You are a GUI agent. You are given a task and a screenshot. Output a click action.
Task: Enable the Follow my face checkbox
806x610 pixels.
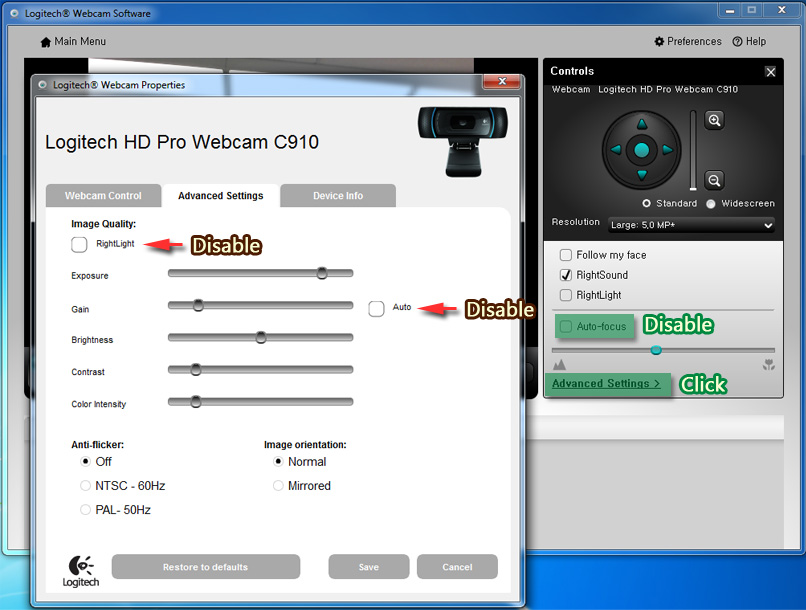coord(566,255)
